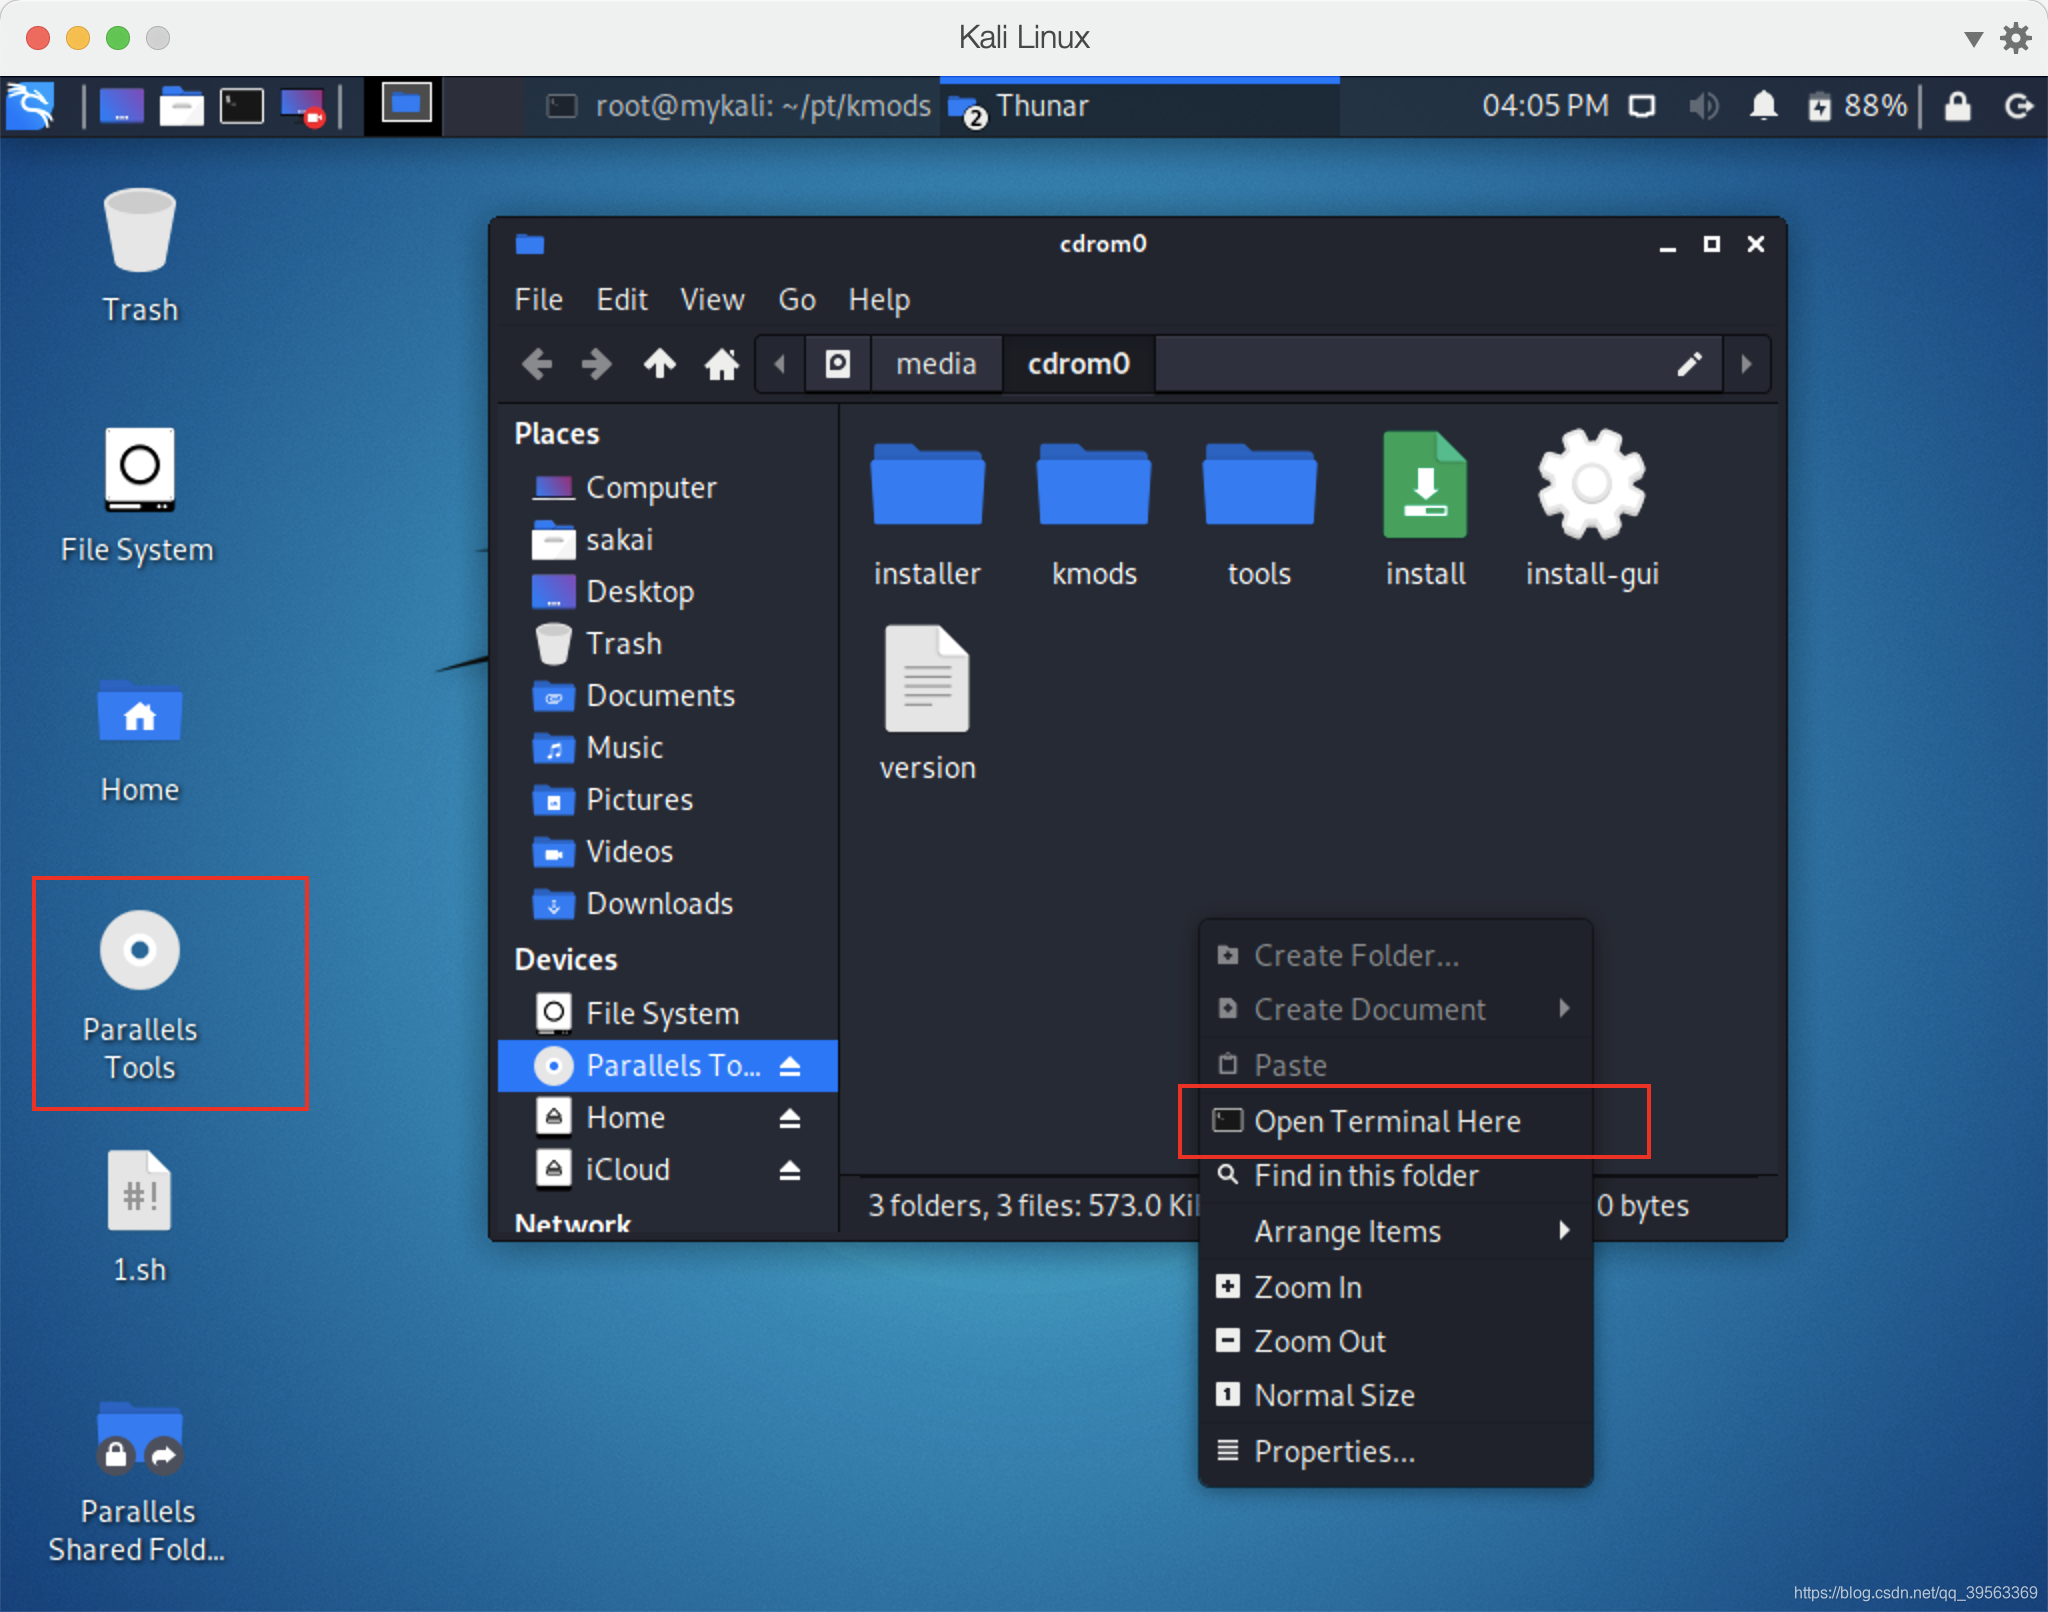This screenshot has width=2048, height=1612.
Task: Eject the Parallels Tools device
Action: tap(790, 1066)
